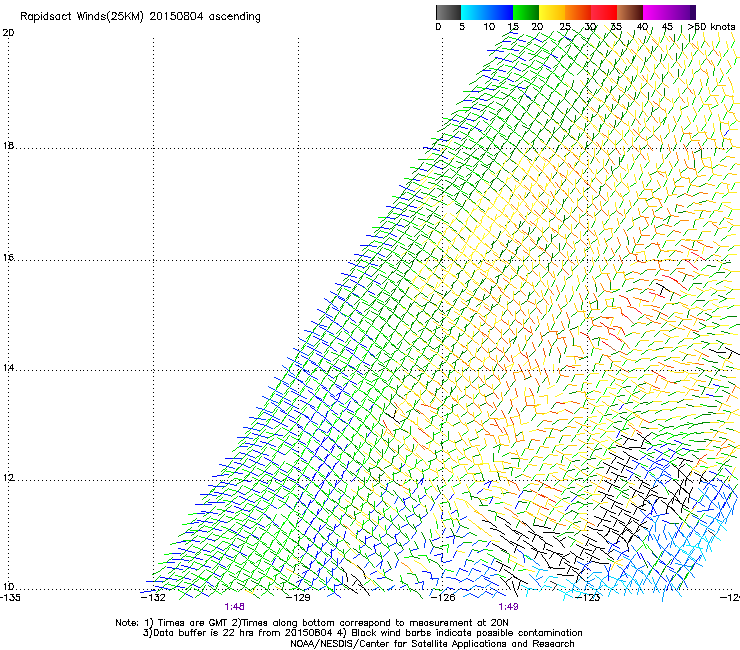The width and height of the screenshot is (740, 650).
Task: Click the purple 1:49 time label
Action: pos(508,607)
